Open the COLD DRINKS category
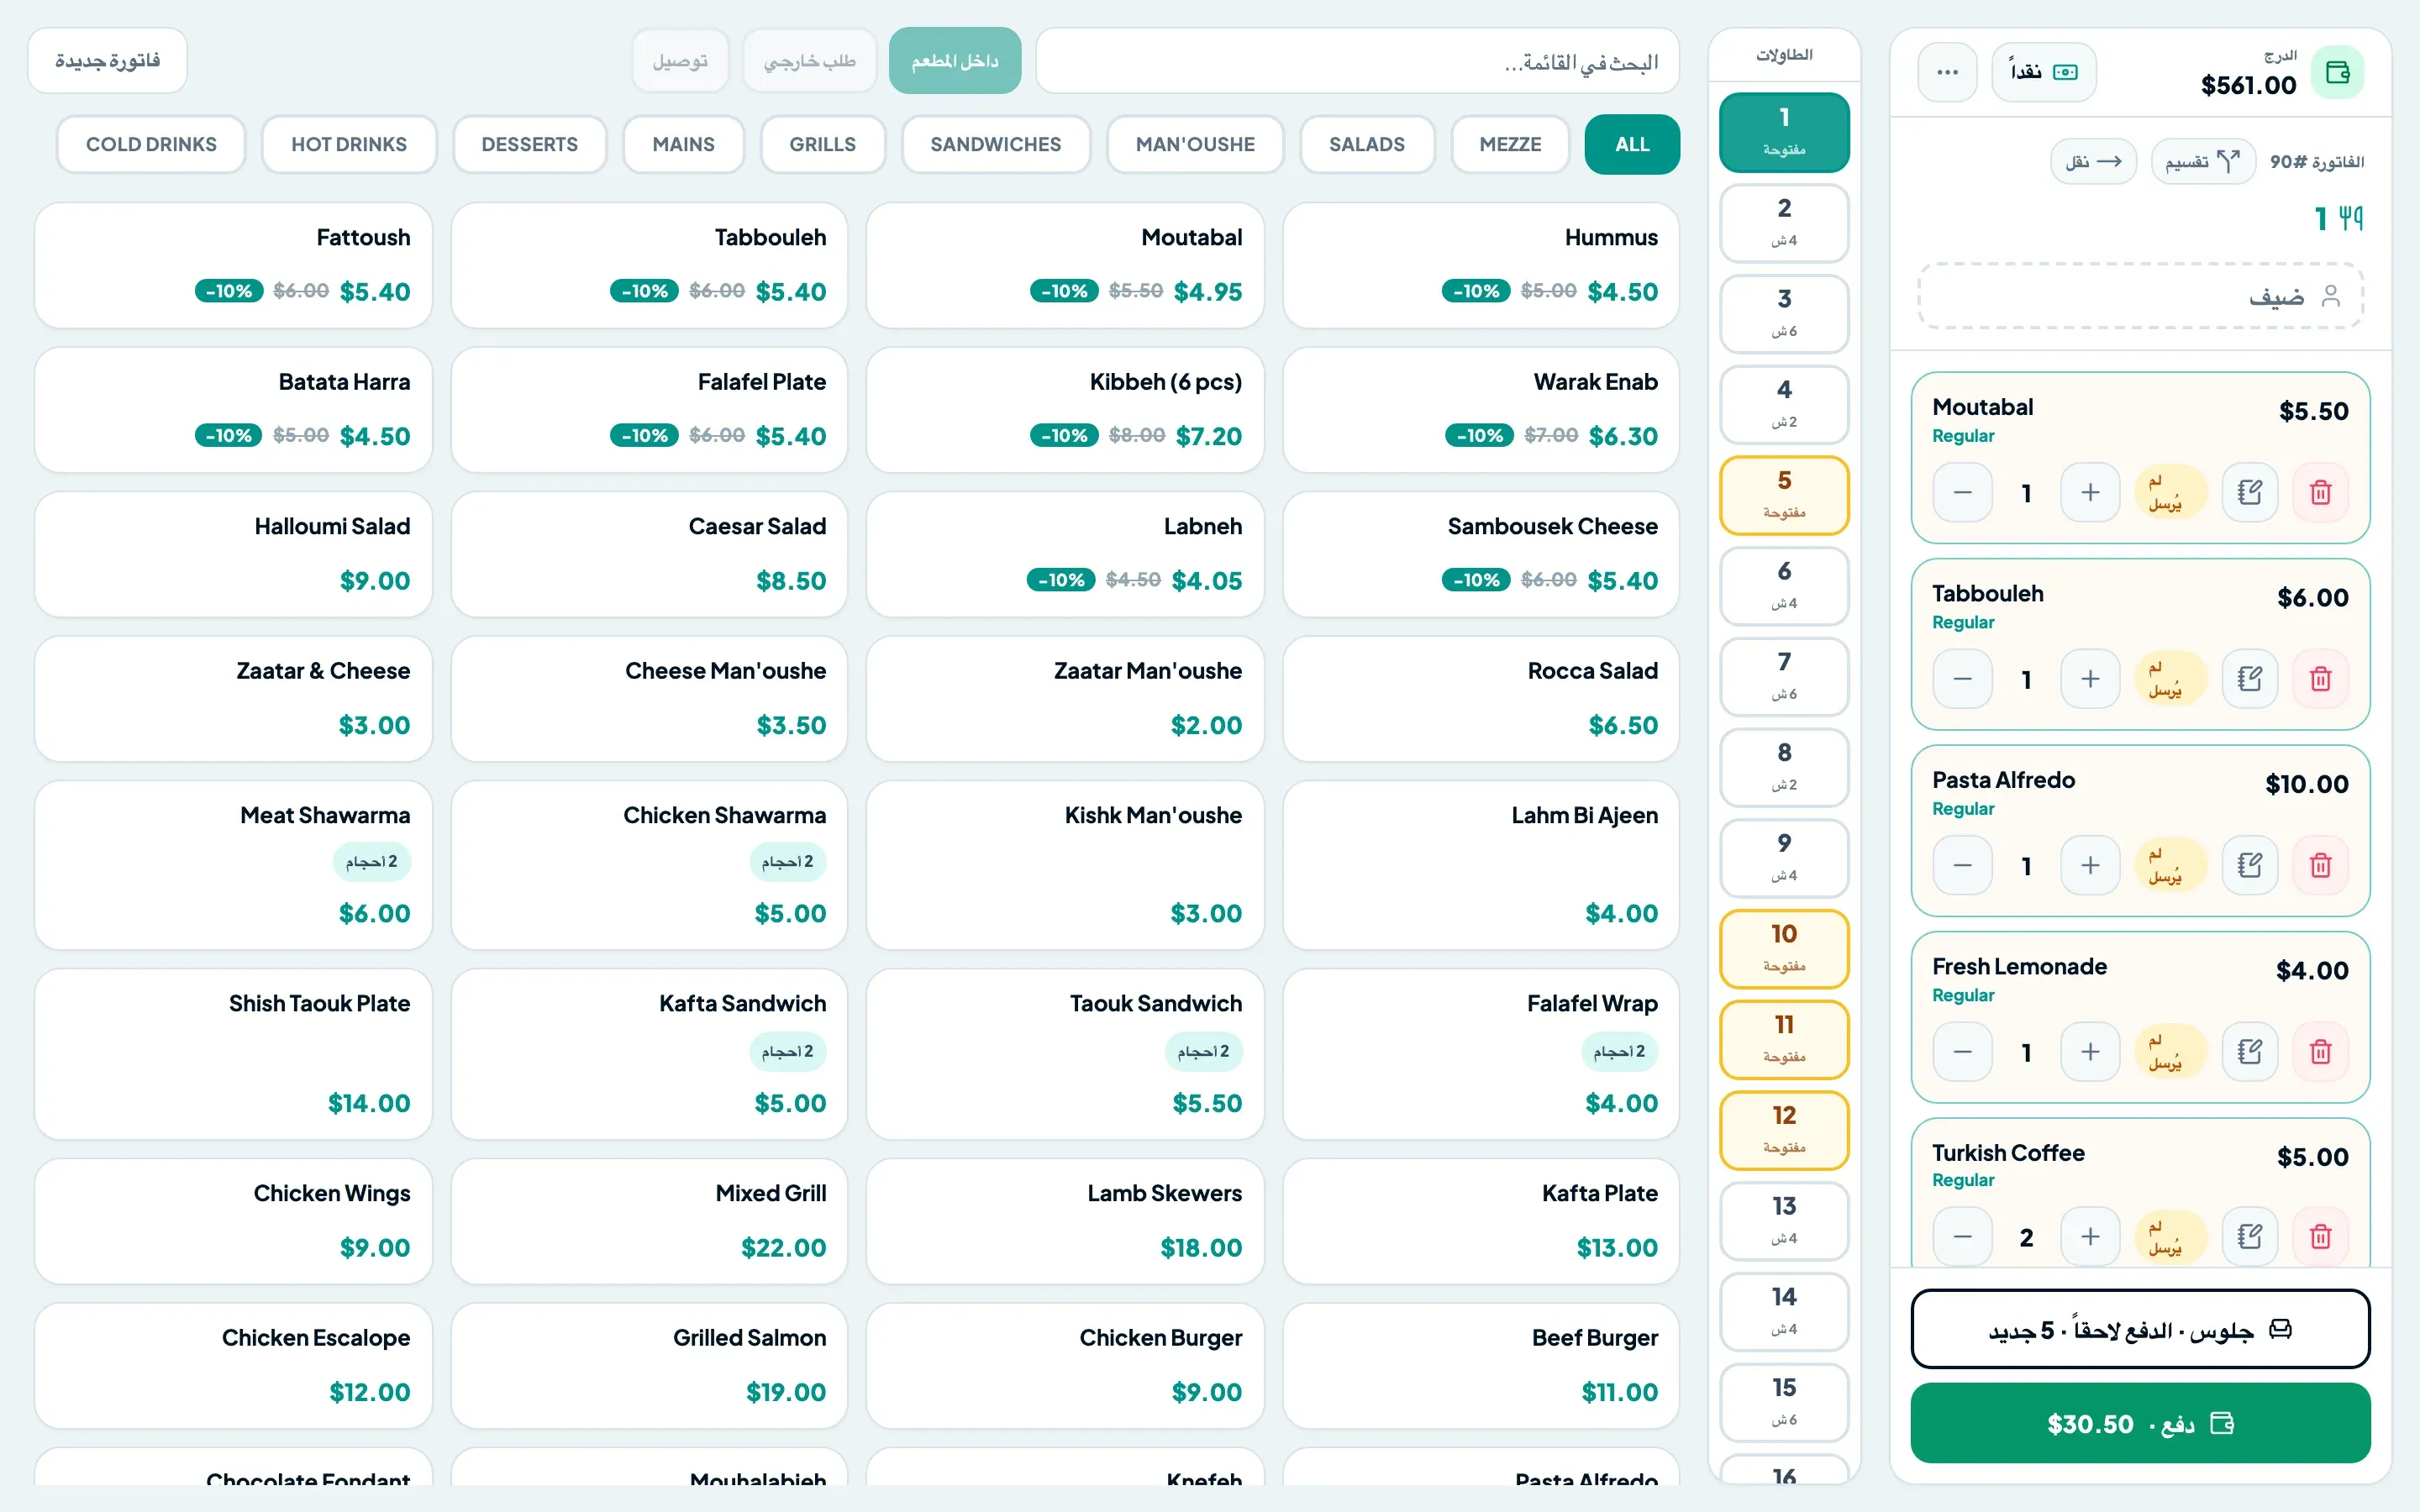 coord(151,144)
